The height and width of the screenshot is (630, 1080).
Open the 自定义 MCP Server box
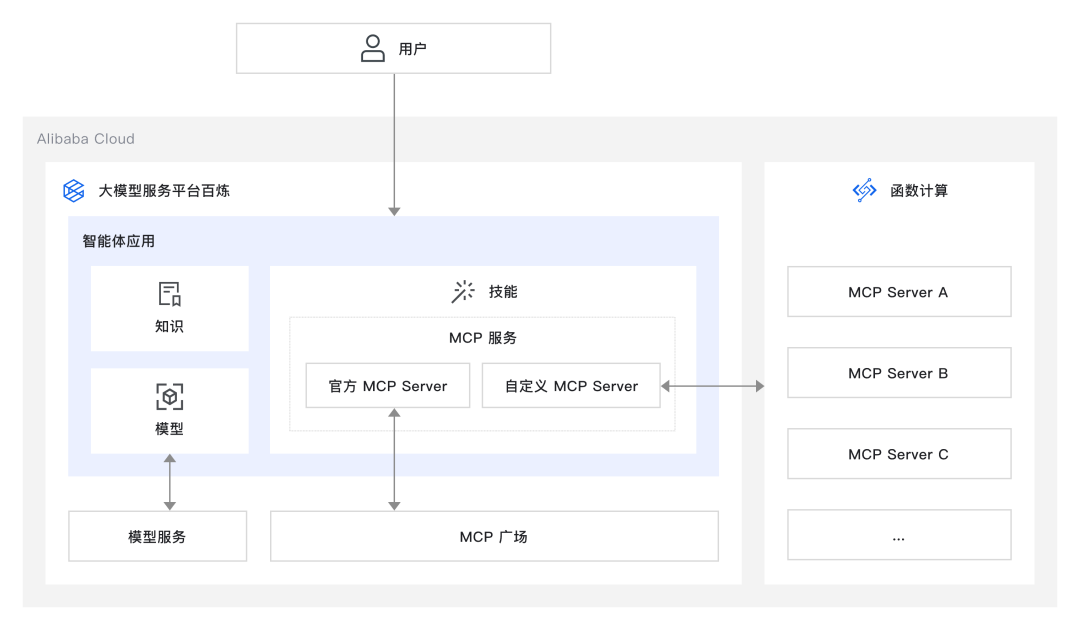pyautogui.click(x=570, y=385)
